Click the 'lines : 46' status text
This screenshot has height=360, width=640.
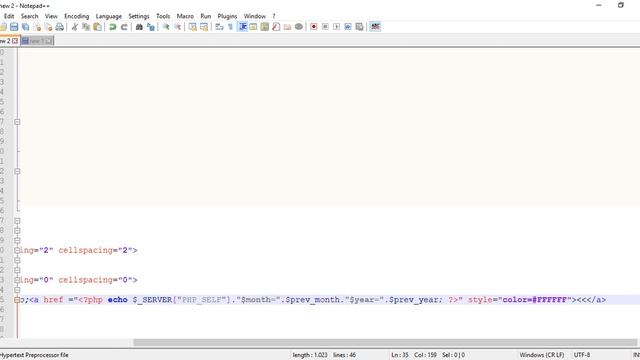point(344,355)
